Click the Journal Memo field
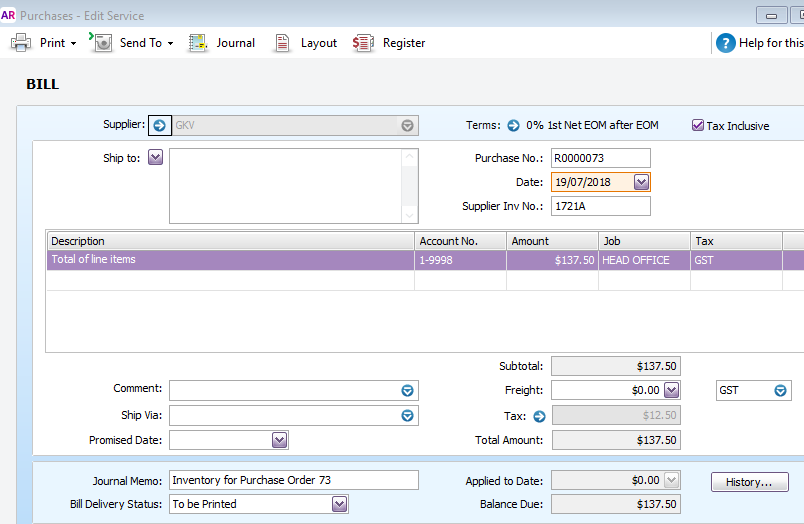Viewport: 804px width, 524px height. (x=294, y=480)
